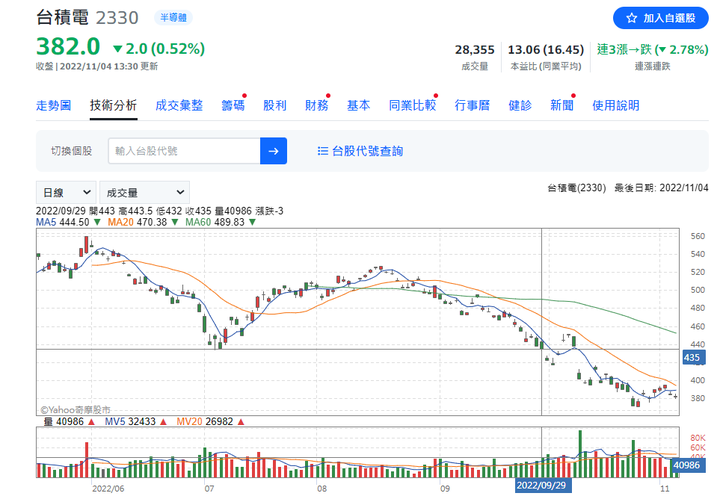Click the 435 price marker on price axis
Screen dimensions: 720x499
[x=692, y=358]
